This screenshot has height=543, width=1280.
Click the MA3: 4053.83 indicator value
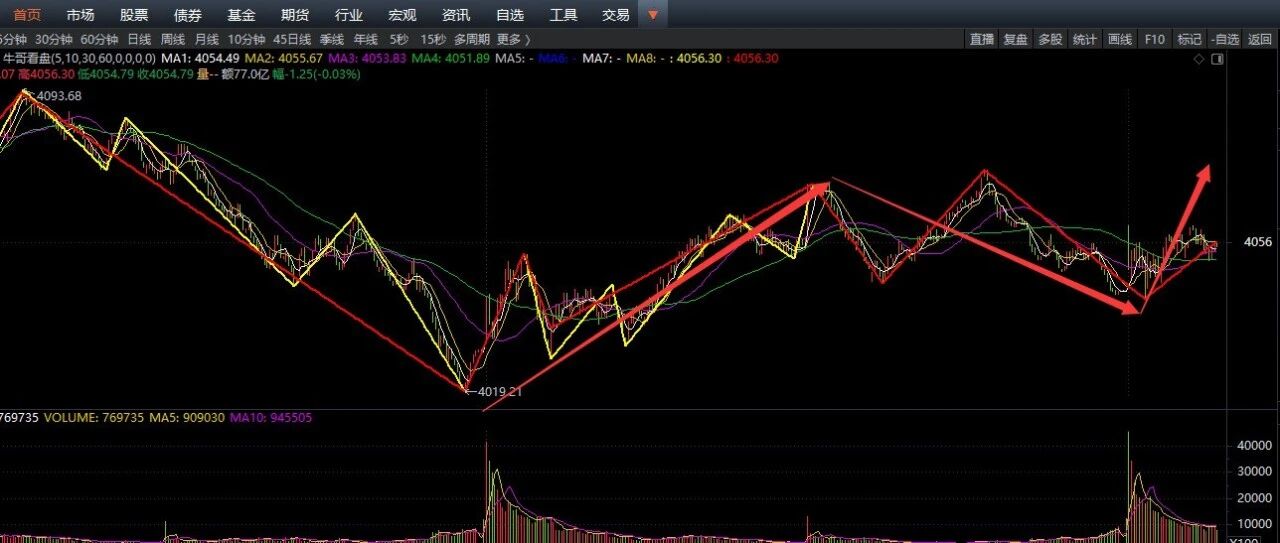coord(369,59)
